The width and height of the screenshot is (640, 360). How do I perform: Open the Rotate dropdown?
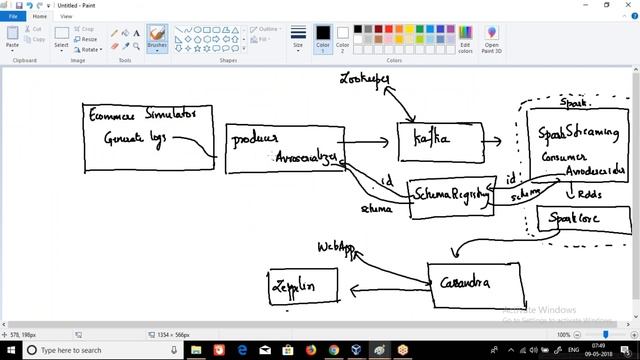(88, 49)
